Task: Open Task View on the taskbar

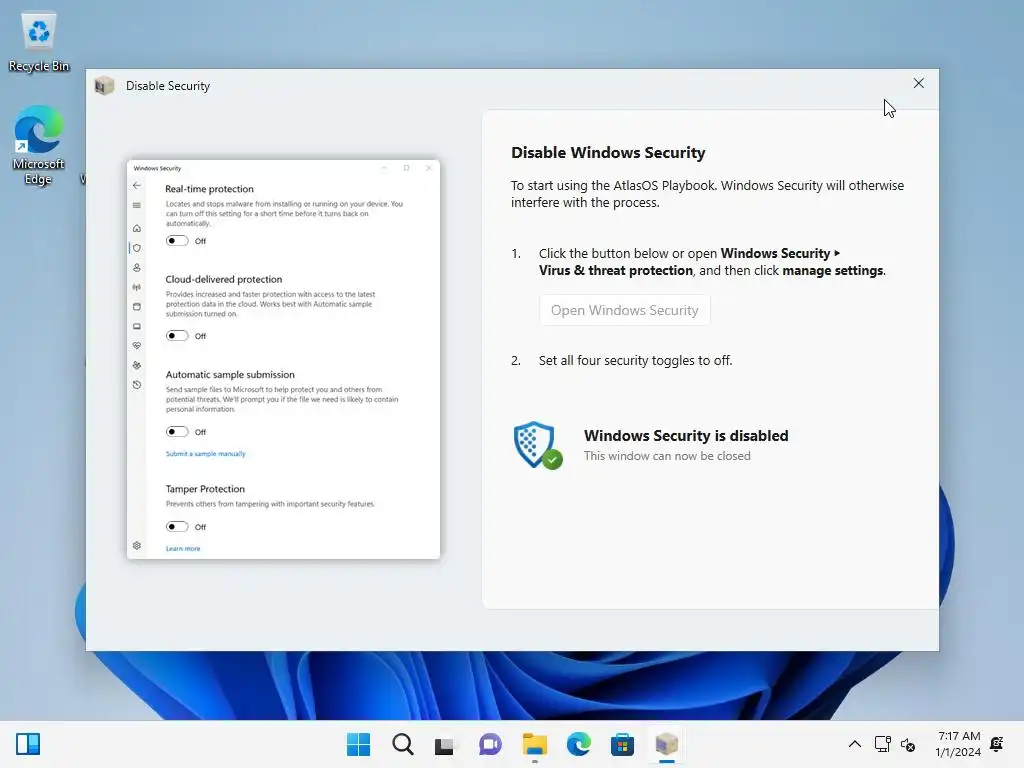Action: pyautogui.click(x=445, y=744)
